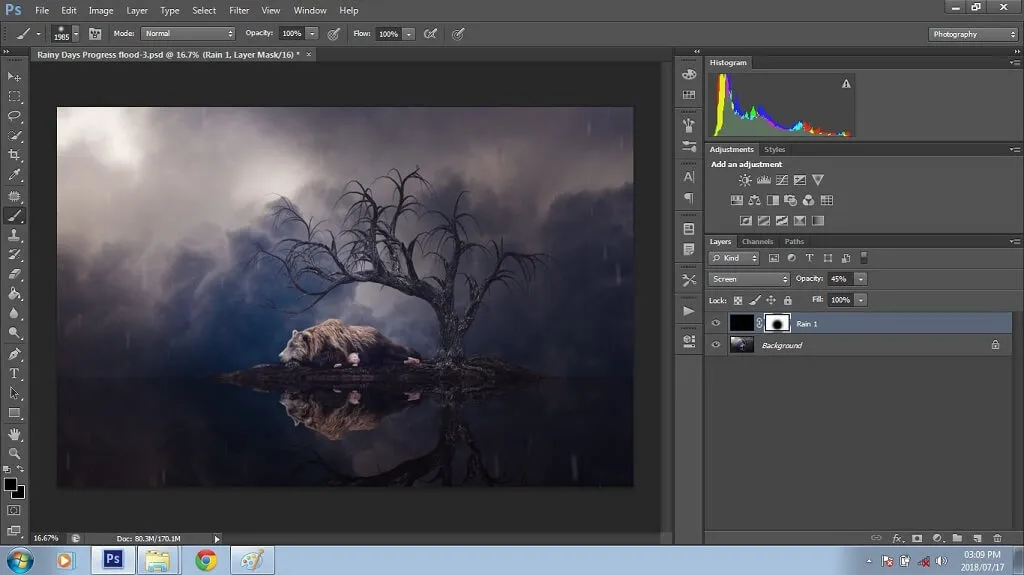Create a new layer from Layers footer

point(977,538)
